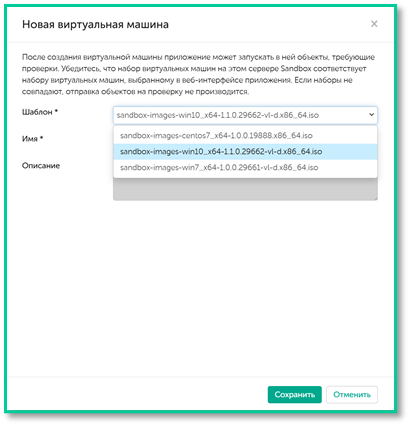Click the Имя field label
Screen dimensions: 410x426
point(30,139)
